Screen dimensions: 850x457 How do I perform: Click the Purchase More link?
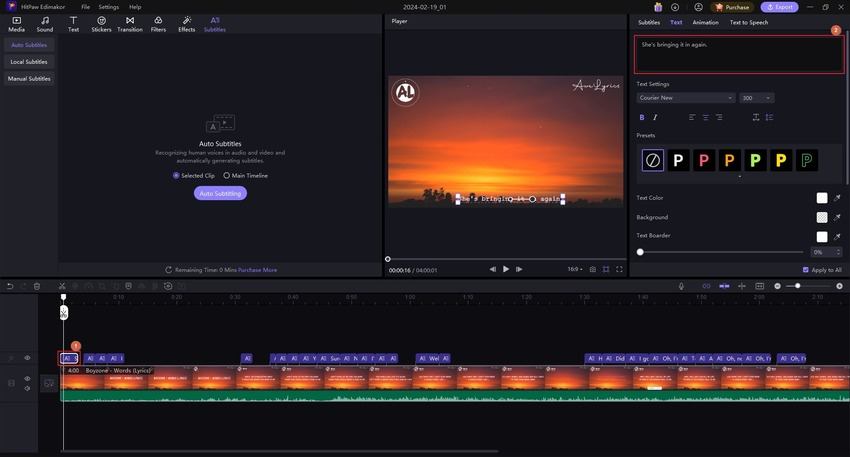257,270
